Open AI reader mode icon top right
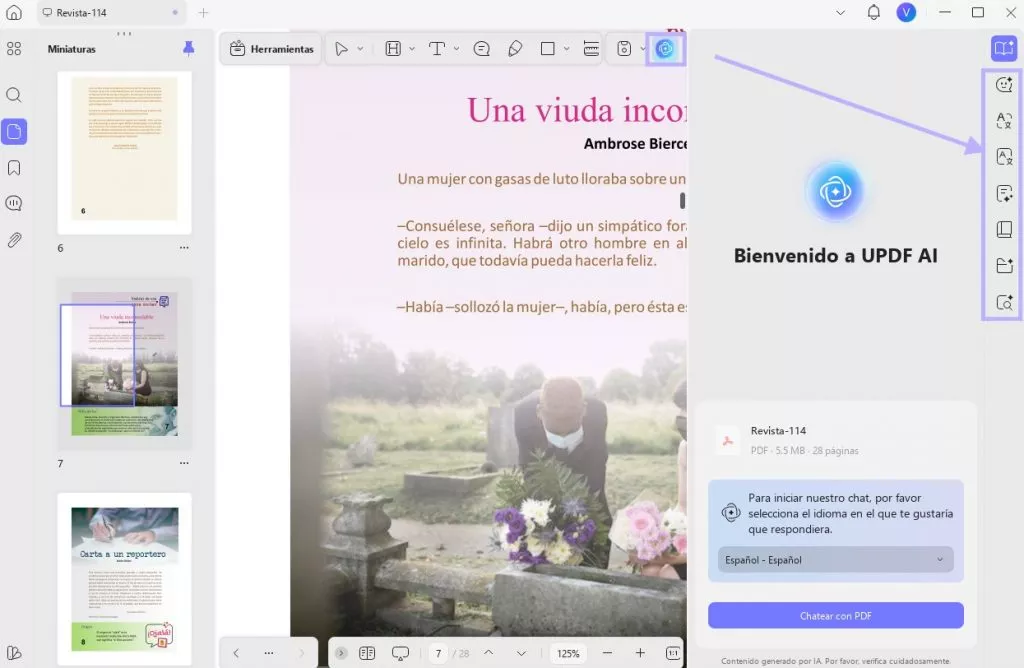The width and height of the screenshot is (1024, 668). click(x=1004, y=48)
